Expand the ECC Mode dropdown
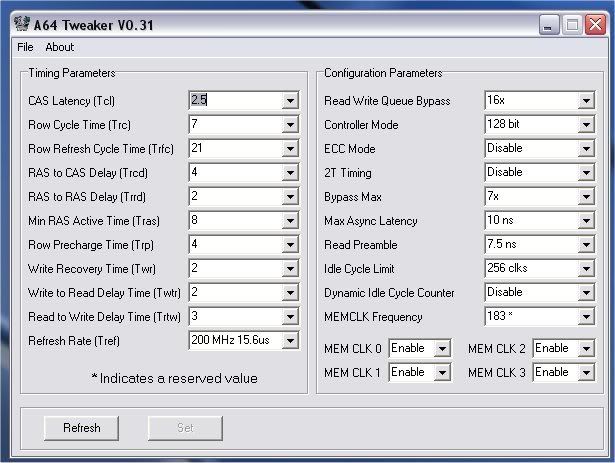 (x=586, y=149)
